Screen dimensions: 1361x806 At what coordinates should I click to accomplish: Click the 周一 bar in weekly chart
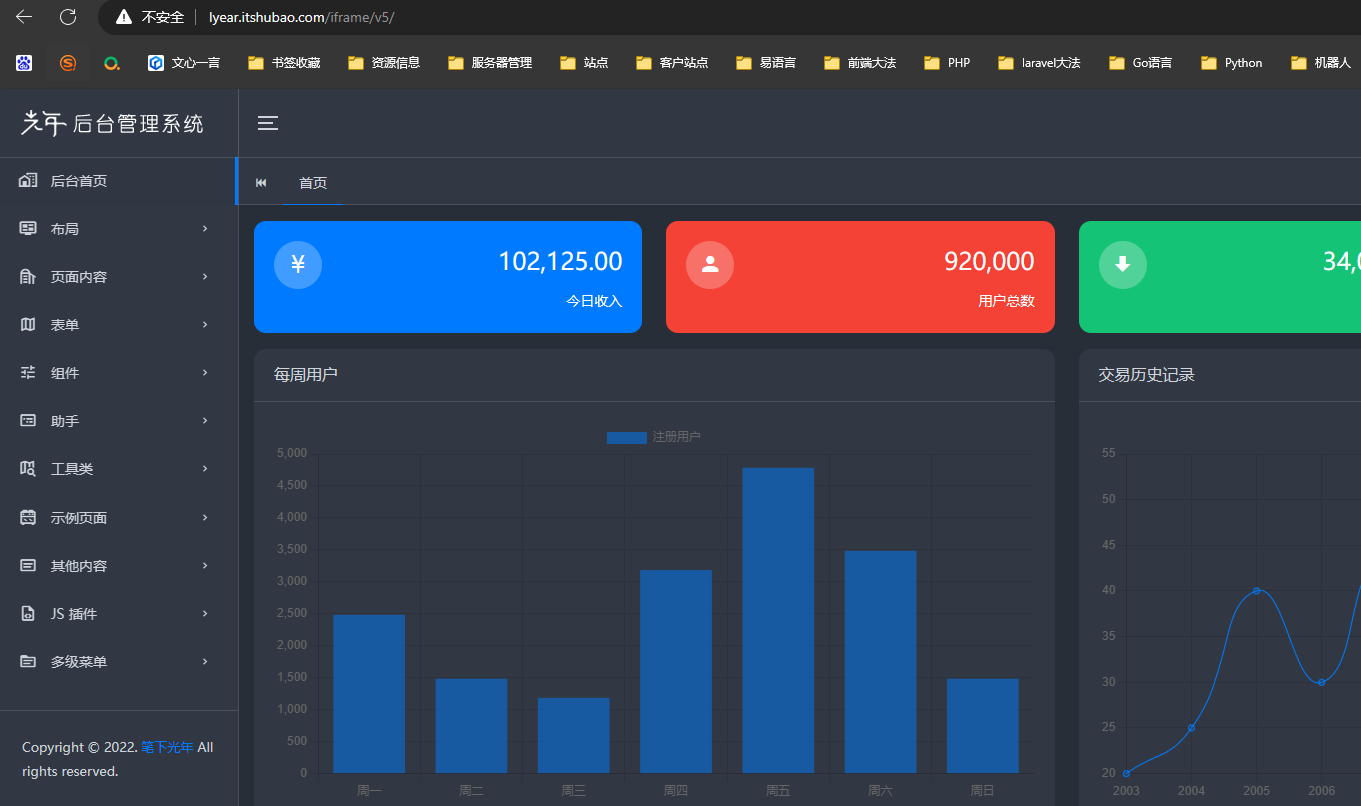click(x=369, y=694)
